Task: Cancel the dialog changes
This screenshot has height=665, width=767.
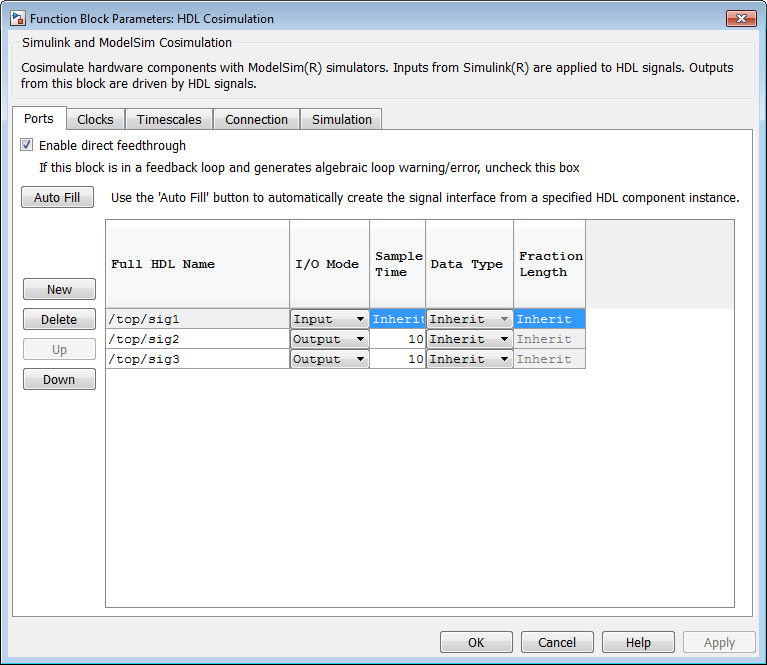Action: pyautogui.click(x=557, y=642)
